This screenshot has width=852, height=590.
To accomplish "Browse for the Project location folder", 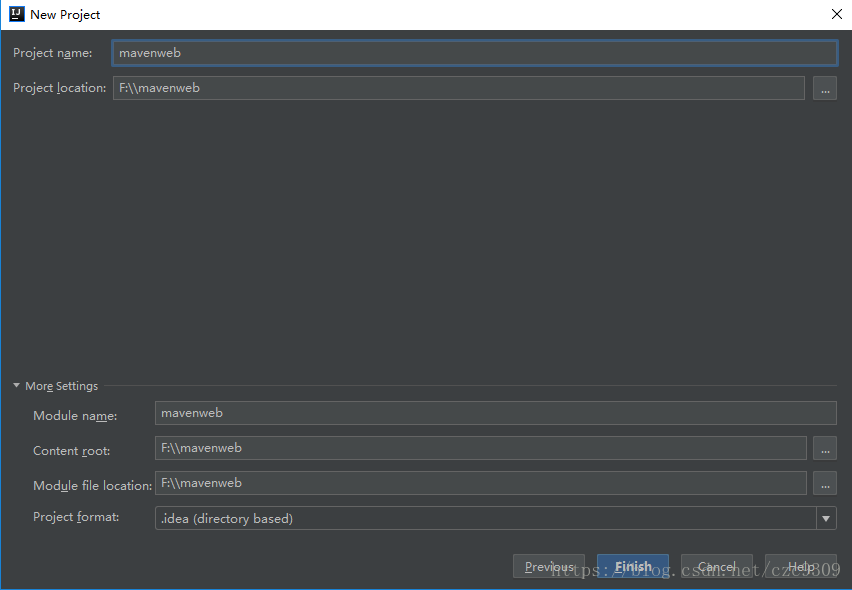I will tap(825, 88).
